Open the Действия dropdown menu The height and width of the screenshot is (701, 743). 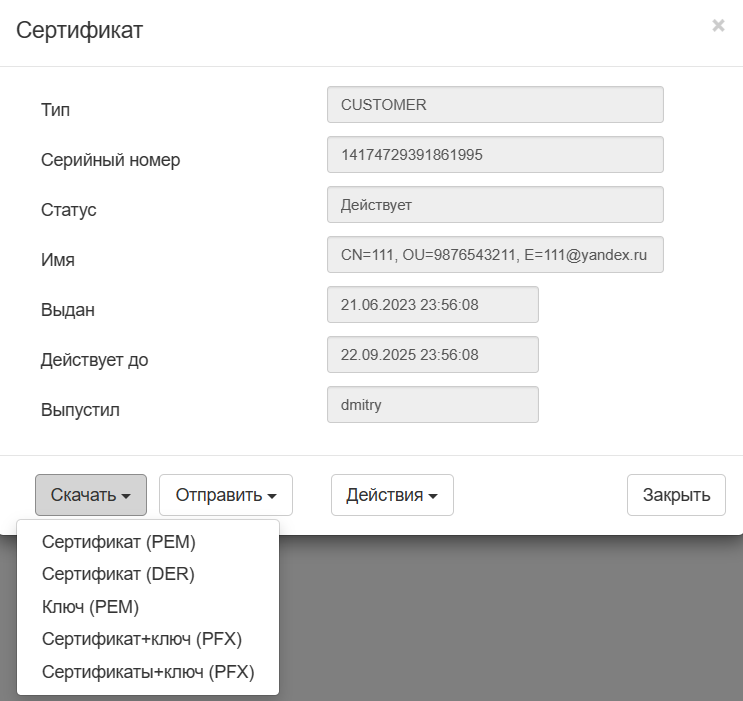392,494
